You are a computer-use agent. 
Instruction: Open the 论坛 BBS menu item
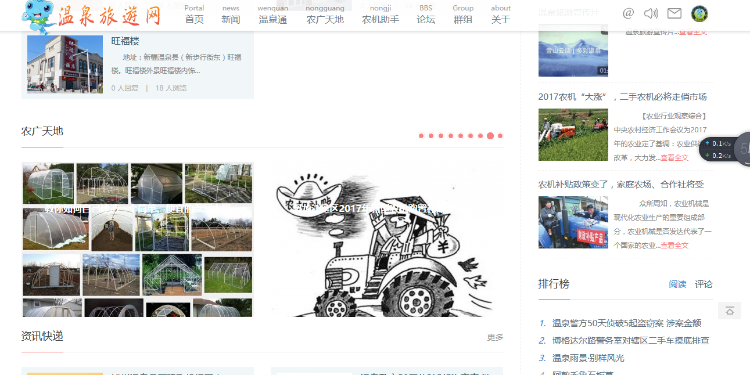point(426,14)
